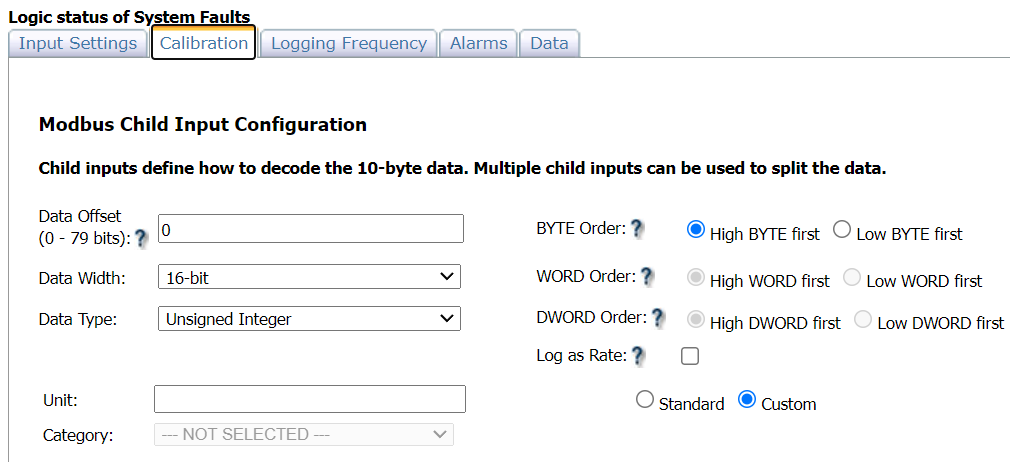Go to the Alarms tab
This screenshot has width=1010, height=462.
click(479, 43)
